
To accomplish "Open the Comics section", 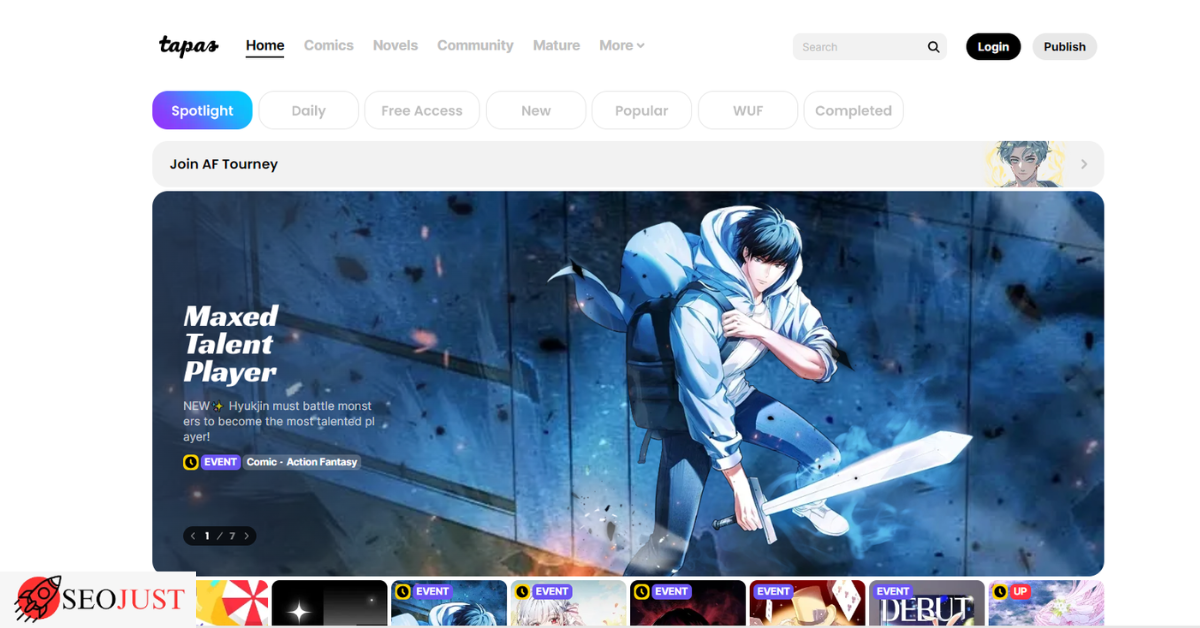I will point(329,46).
